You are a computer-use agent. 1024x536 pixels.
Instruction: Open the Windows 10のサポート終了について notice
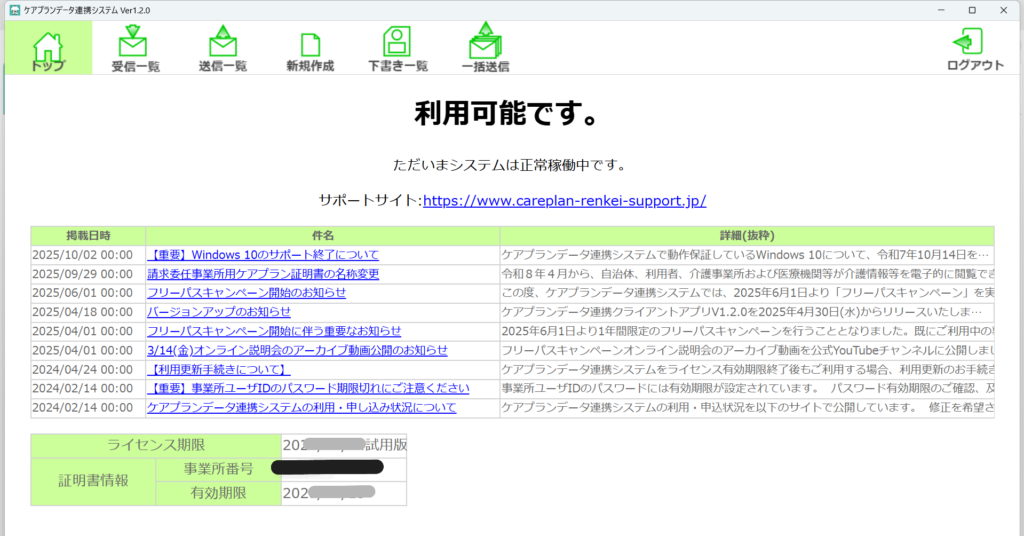263,255
